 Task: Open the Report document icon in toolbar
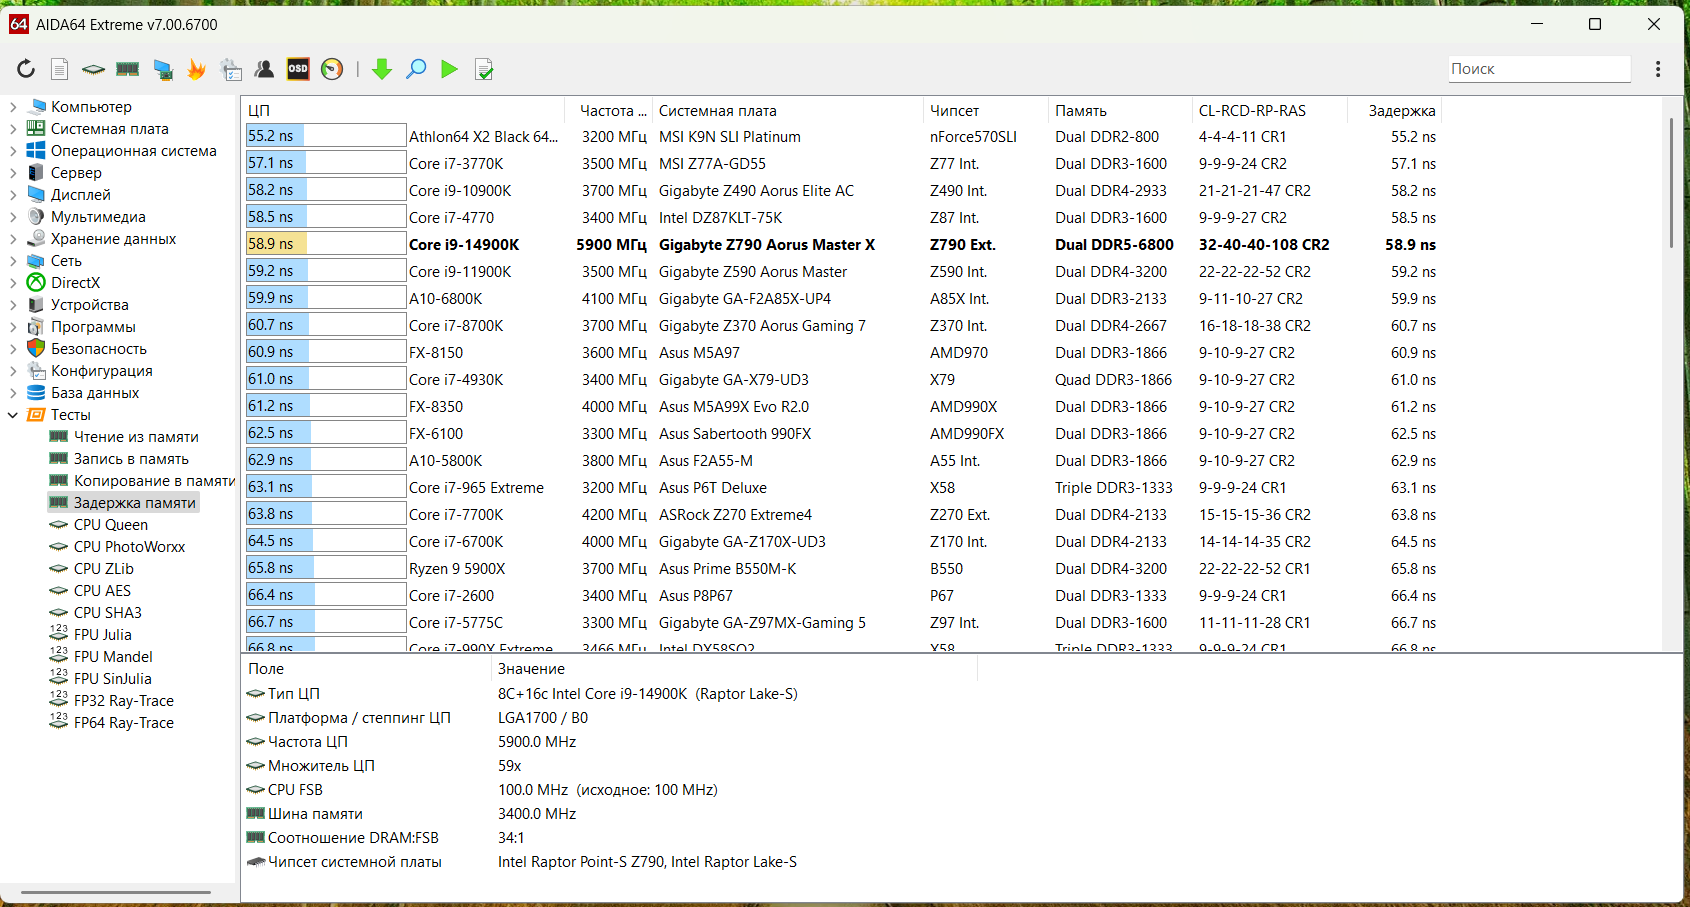60,69
